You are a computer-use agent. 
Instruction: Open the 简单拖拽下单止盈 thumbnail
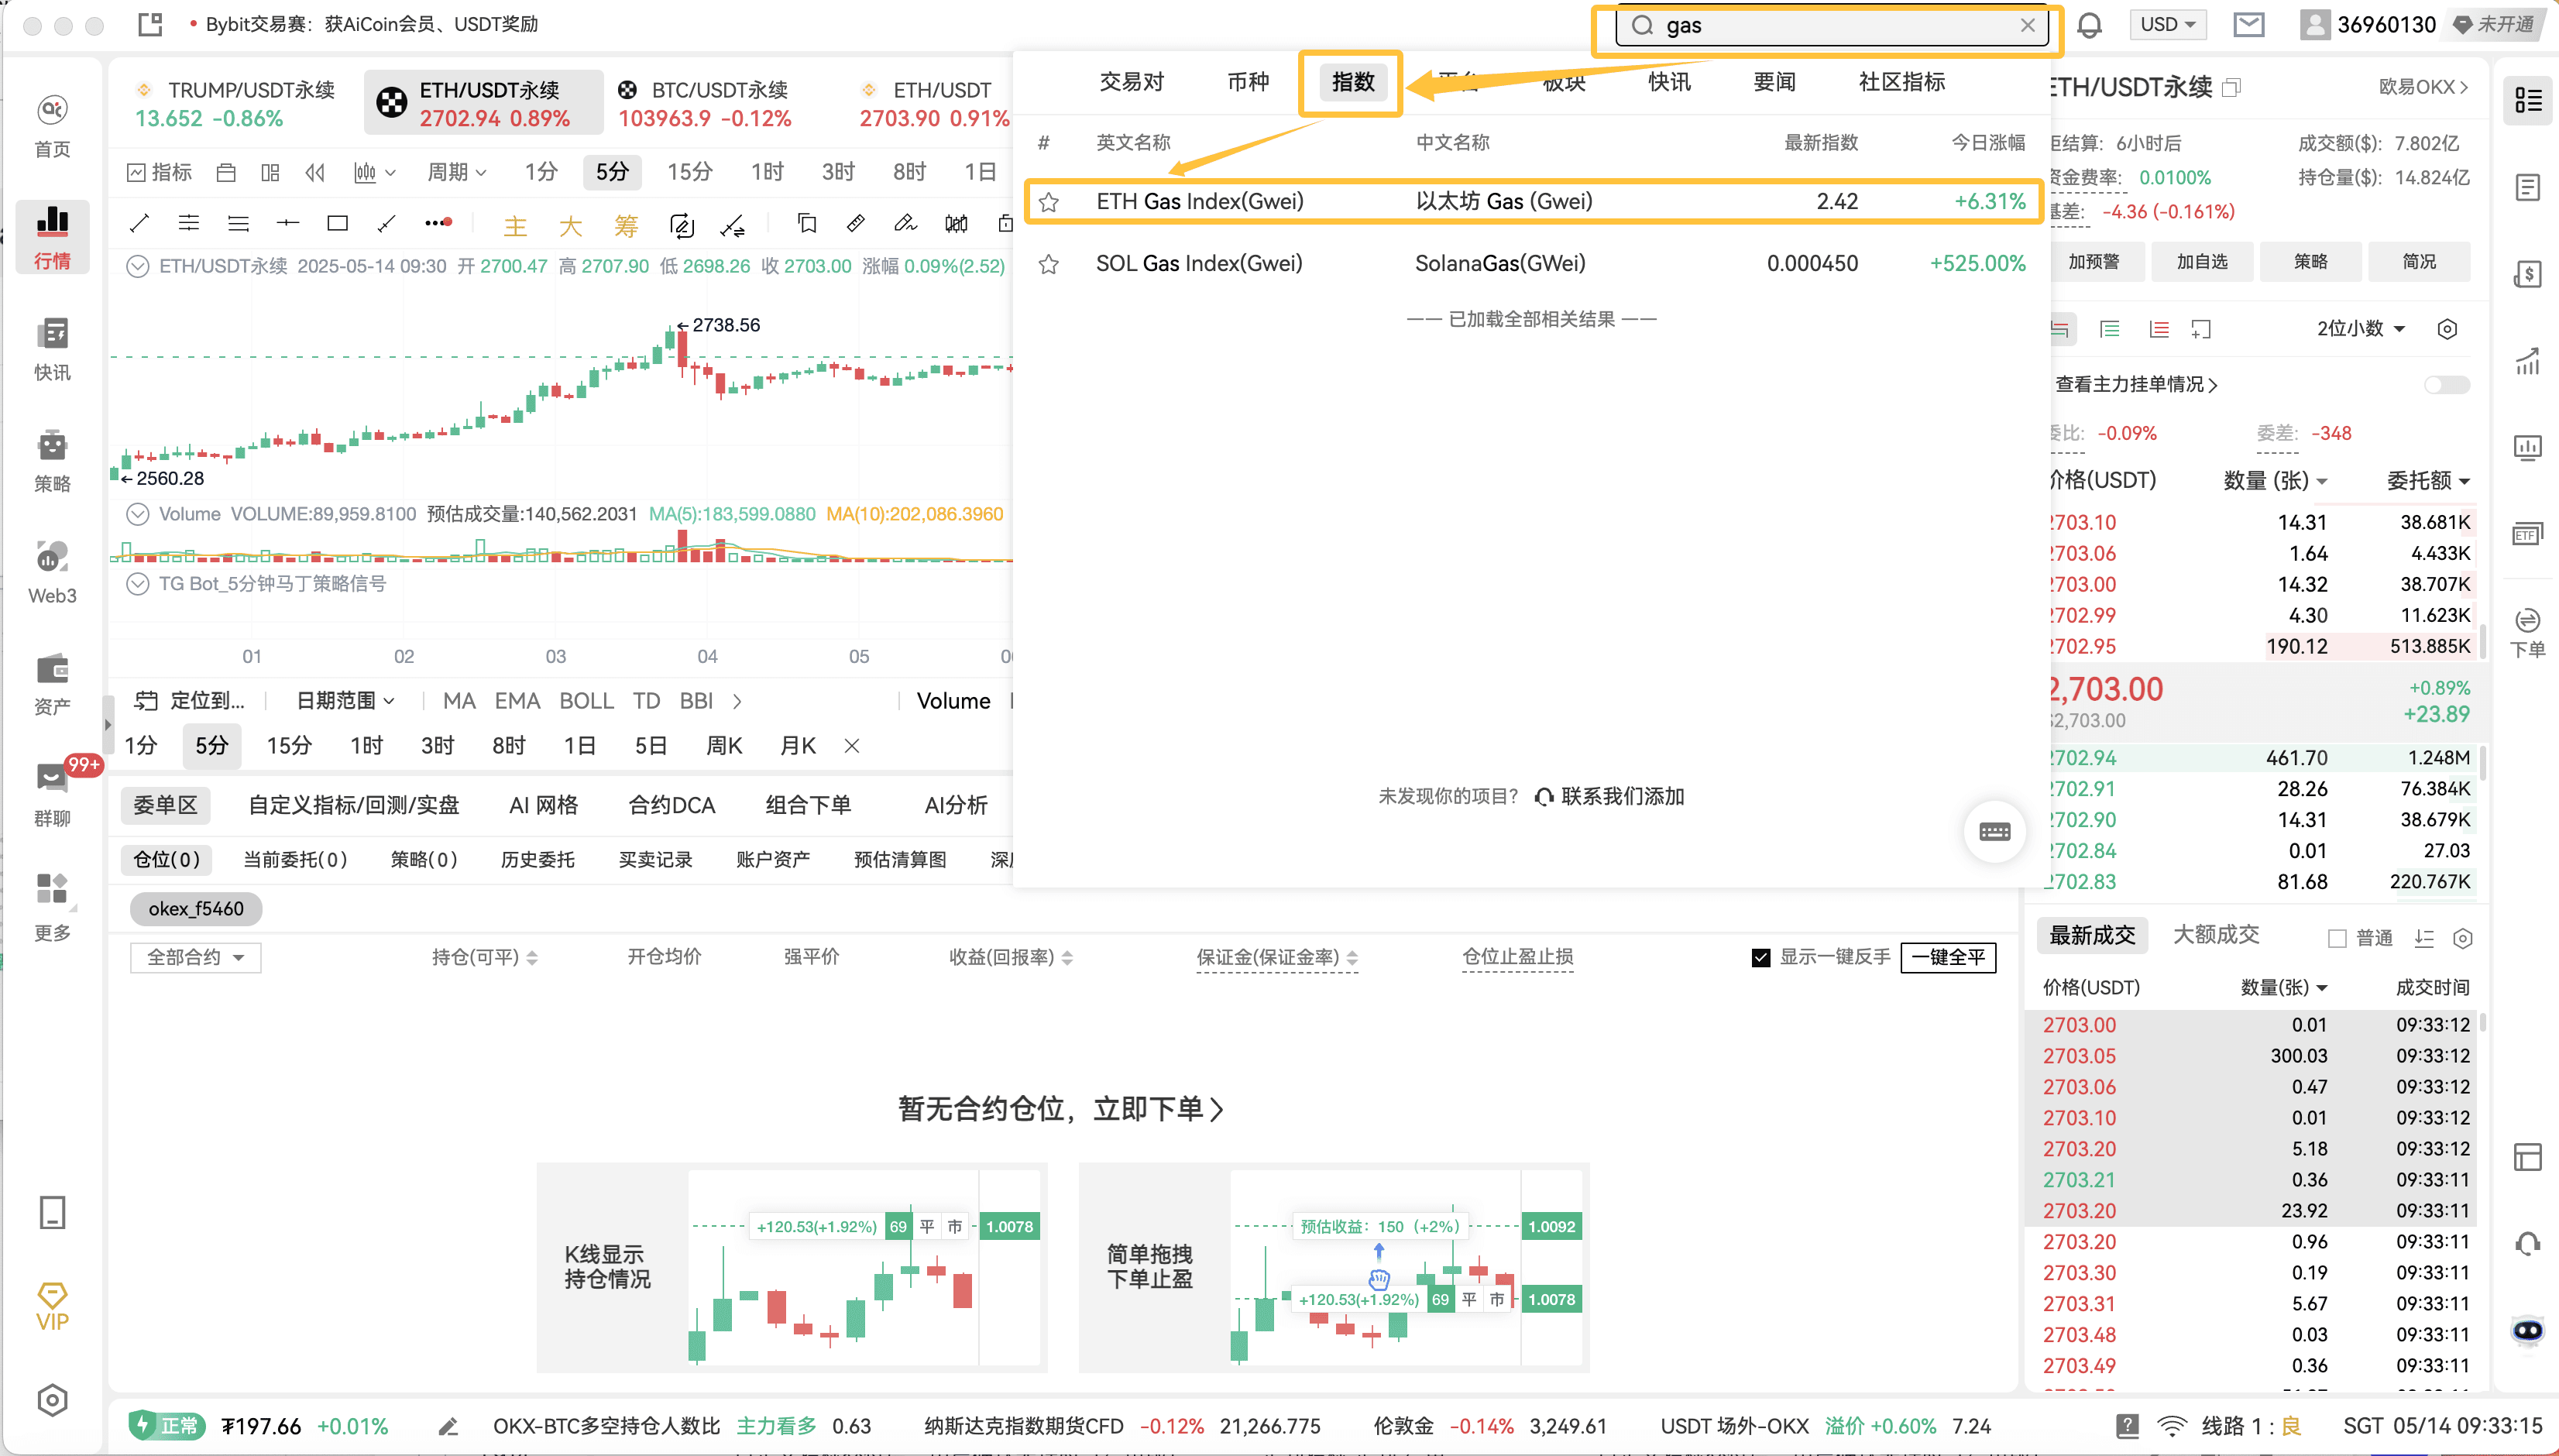tap(1333, 1267)
